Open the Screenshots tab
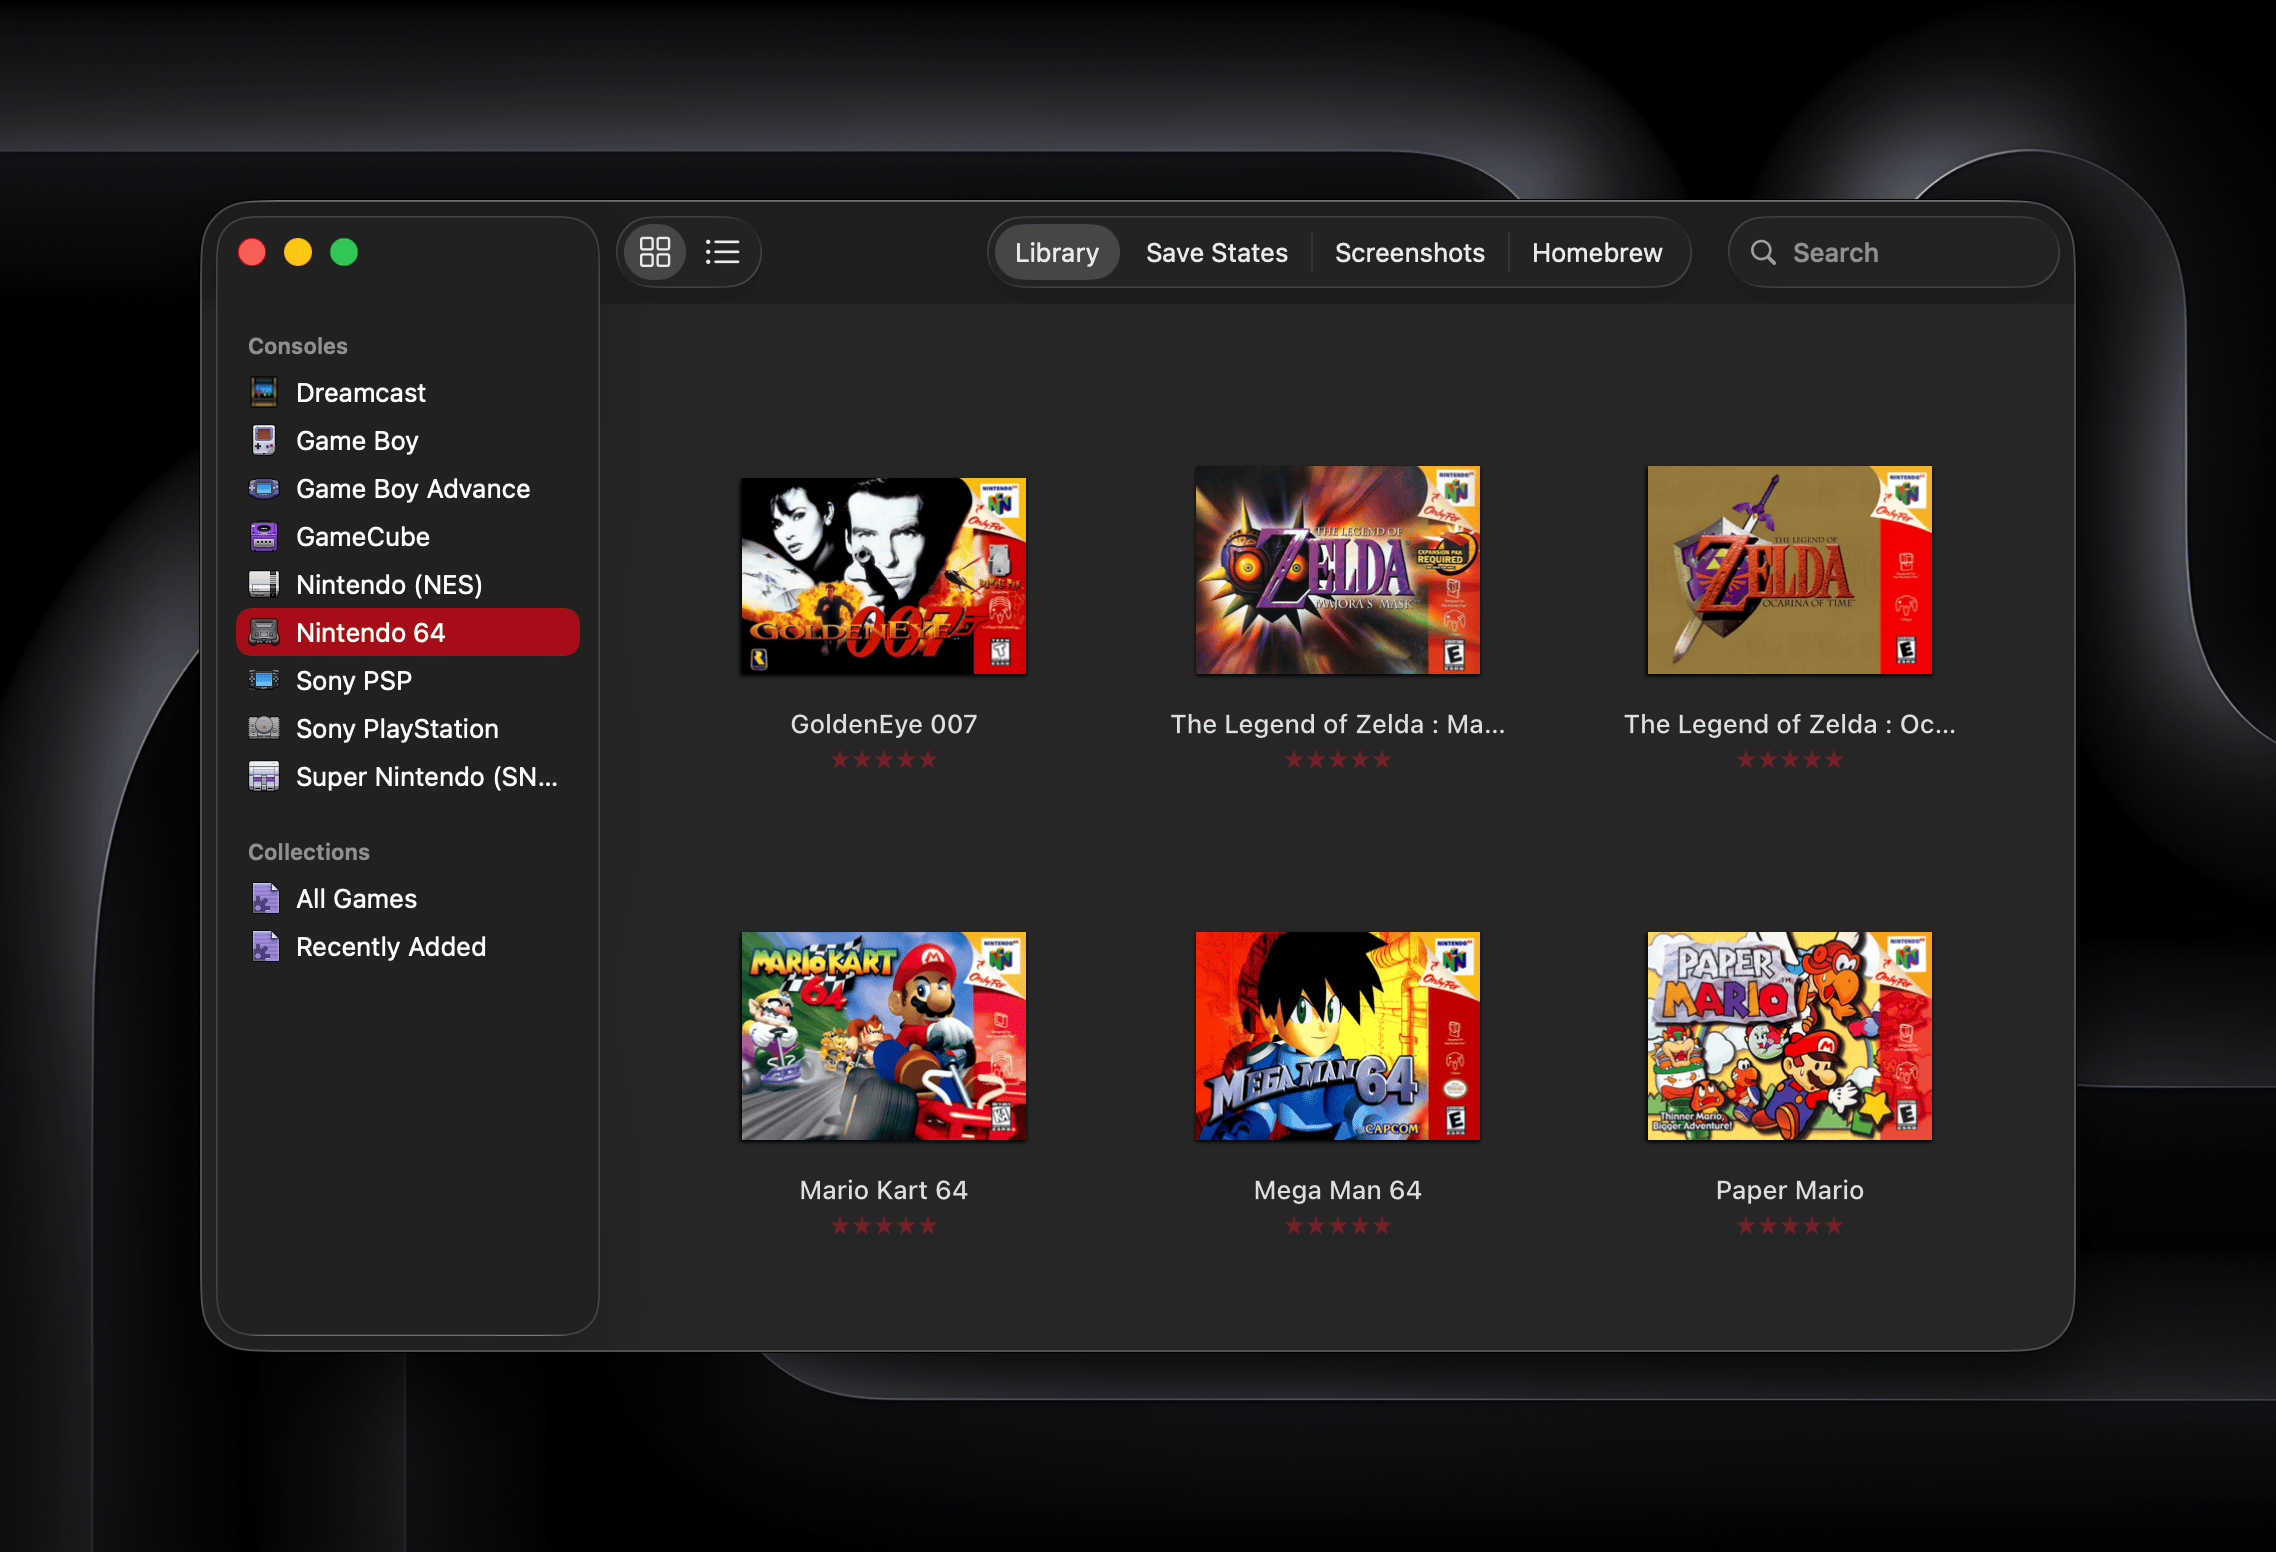 [x=1409, y=252]
